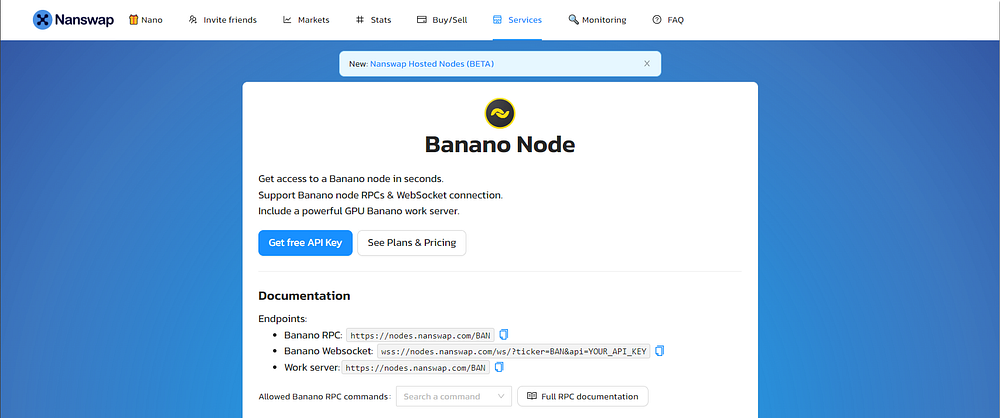Click Get free API Key button

(305, 243)
